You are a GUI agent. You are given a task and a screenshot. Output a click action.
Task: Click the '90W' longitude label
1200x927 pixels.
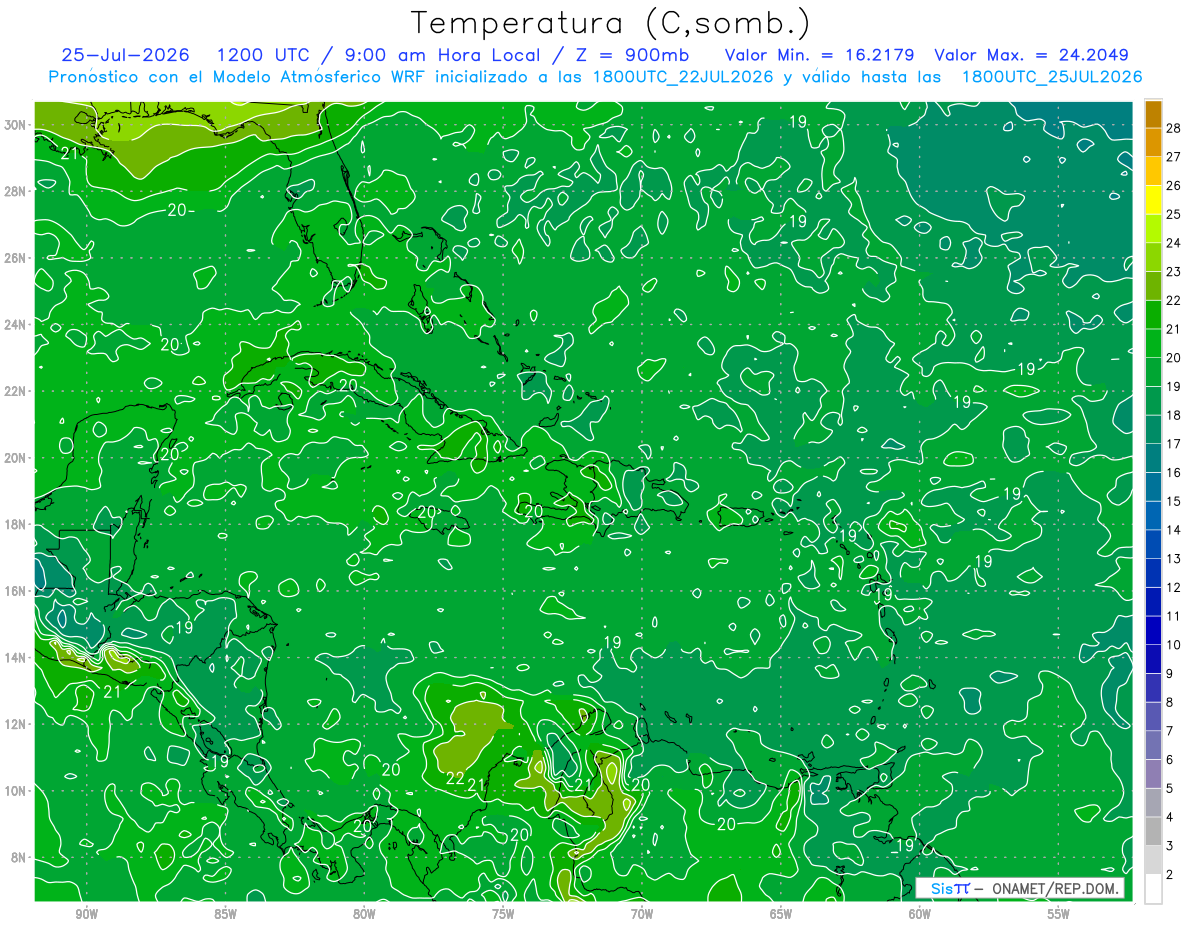point(86,914)
